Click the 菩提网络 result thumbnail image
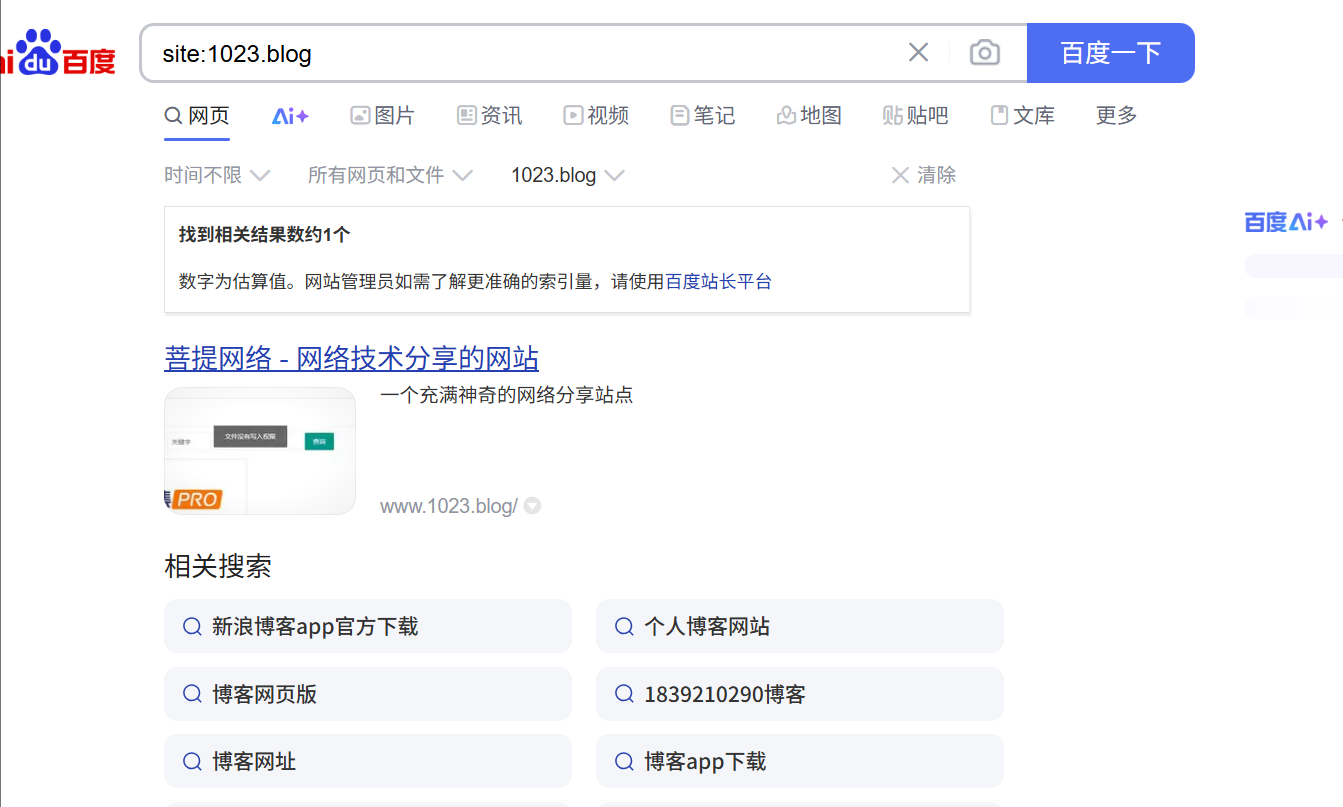1343x807 pixels. coord(260,451)
